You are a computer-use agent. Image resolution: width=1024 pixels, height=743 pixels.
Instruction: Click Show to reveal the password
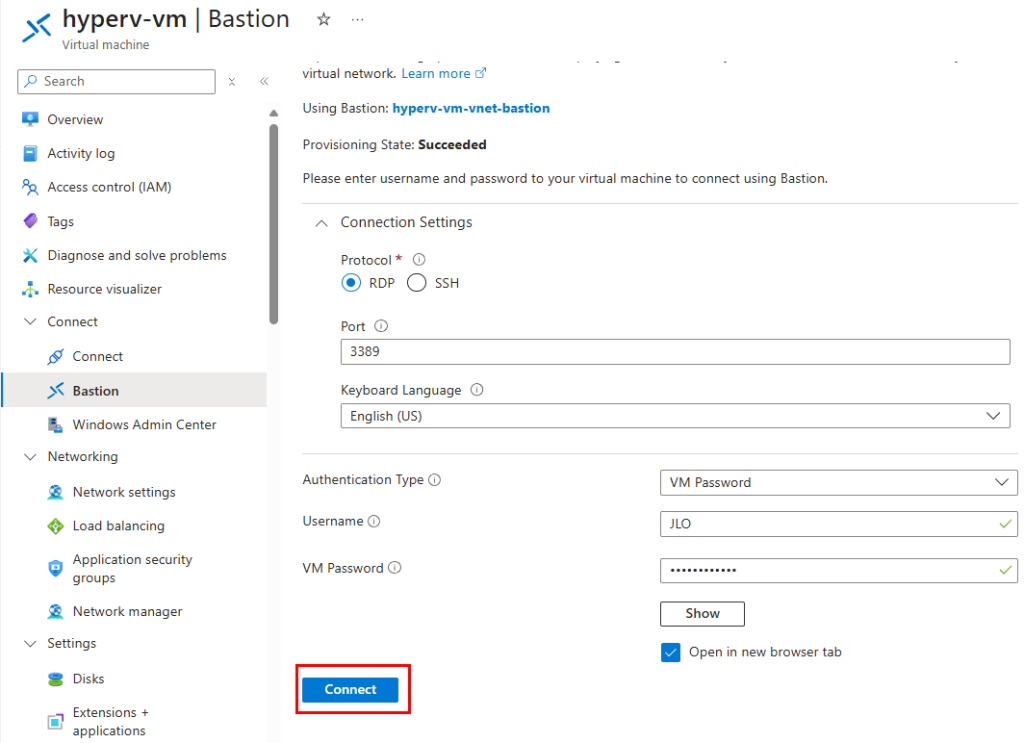point(702,614)
